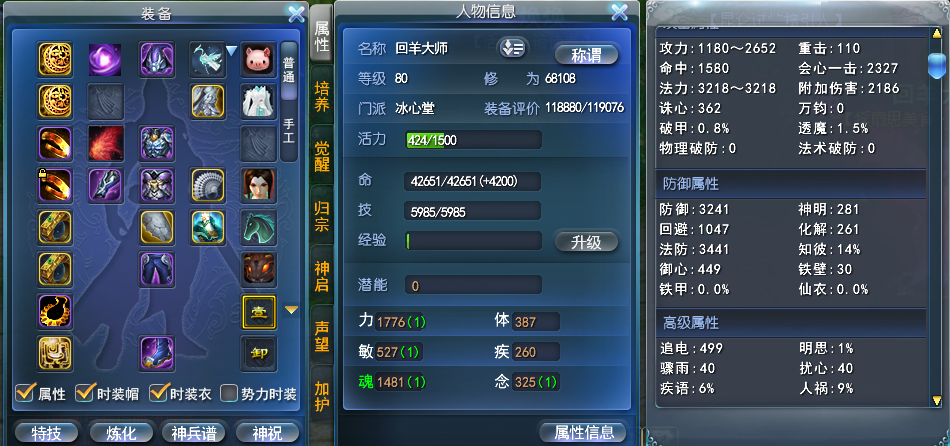950x446 pixels.
Task: Click the white fan equipment icon
Action: coord(208,185)
